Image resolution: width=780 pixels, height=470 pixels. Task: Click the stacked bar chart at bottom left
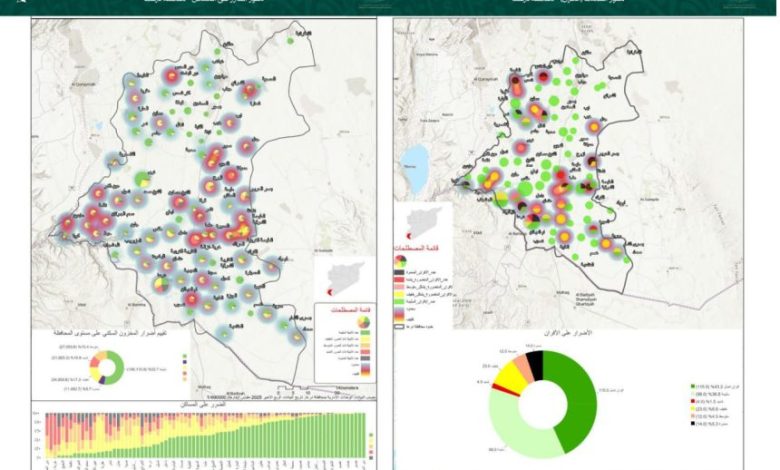click(x=200, y=435)
